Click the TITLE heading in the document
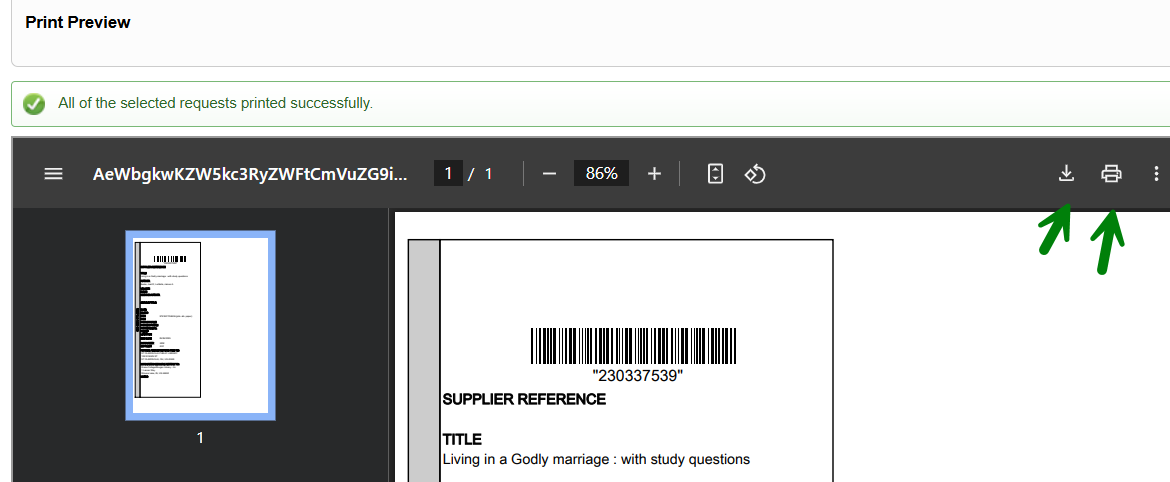 pos(463,439)
